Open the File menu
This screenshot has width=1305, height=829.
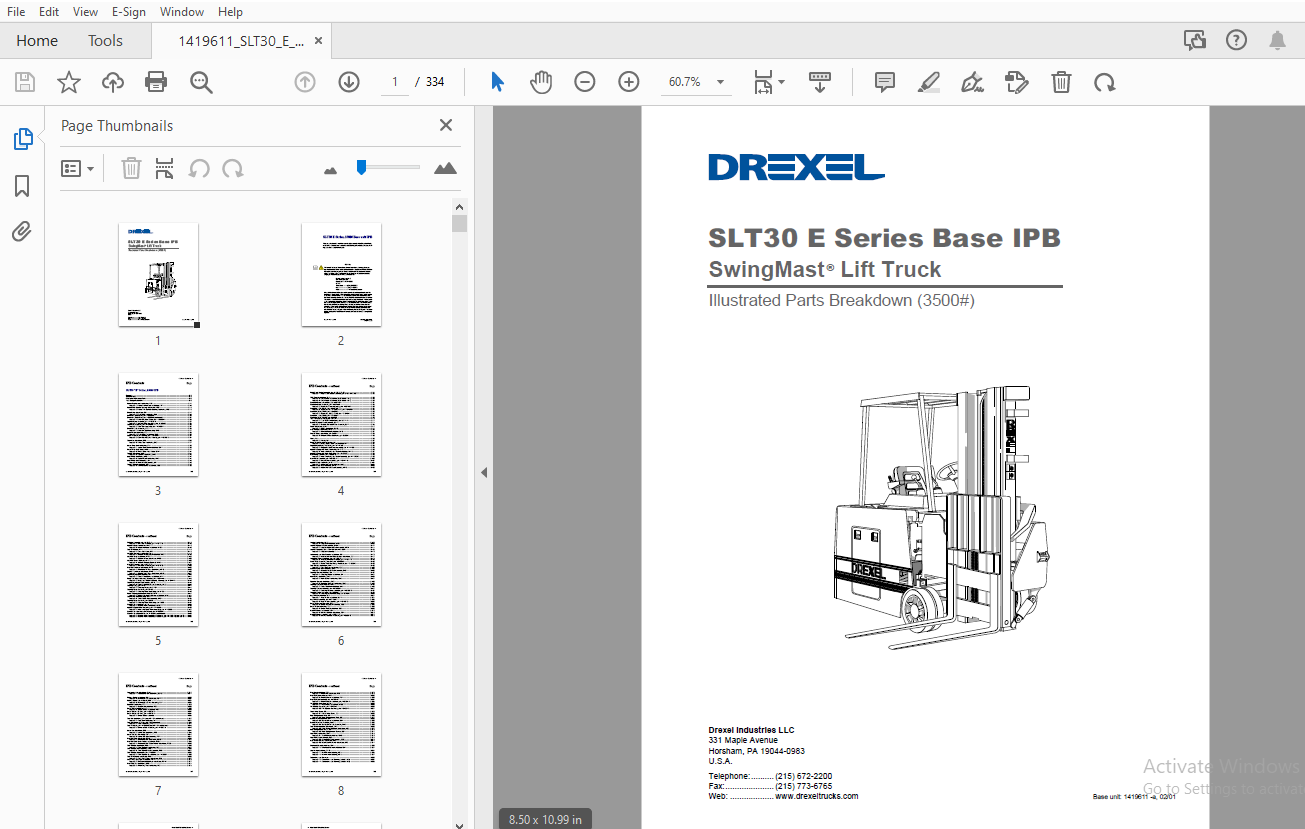point(16,12)
